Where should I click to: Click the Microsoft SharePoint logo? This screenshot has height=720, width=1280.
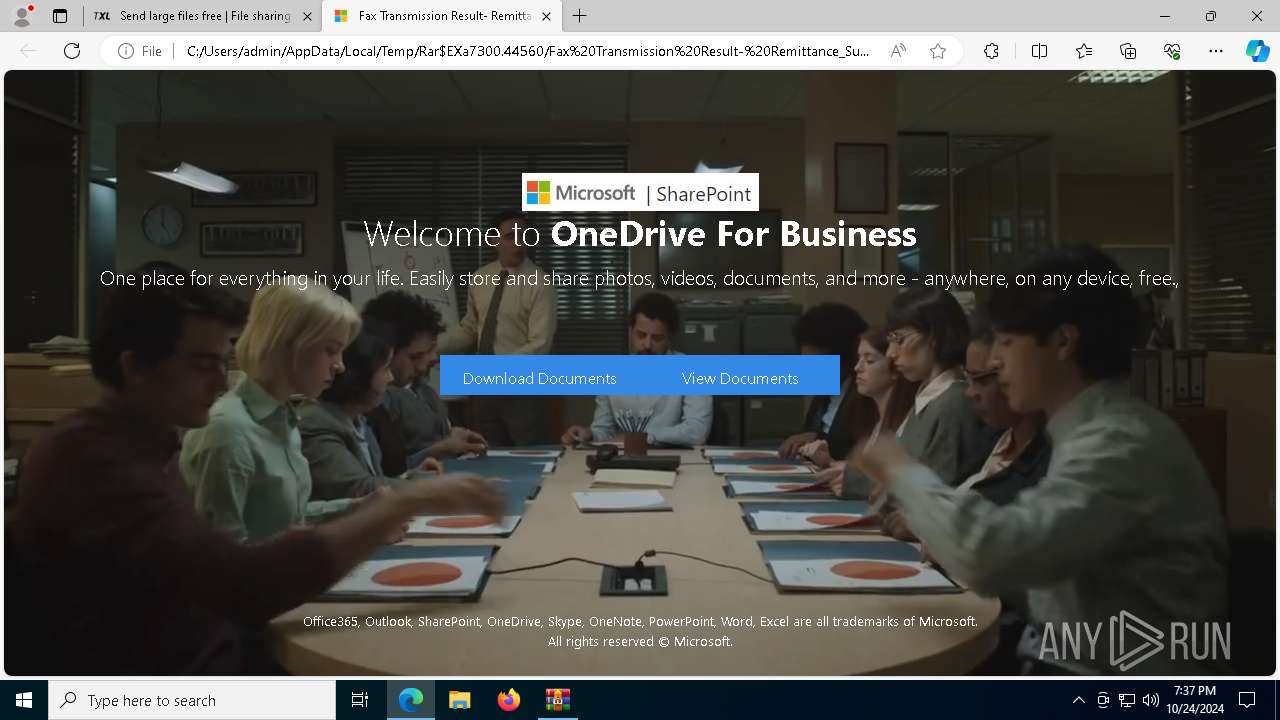coord(640,193)
